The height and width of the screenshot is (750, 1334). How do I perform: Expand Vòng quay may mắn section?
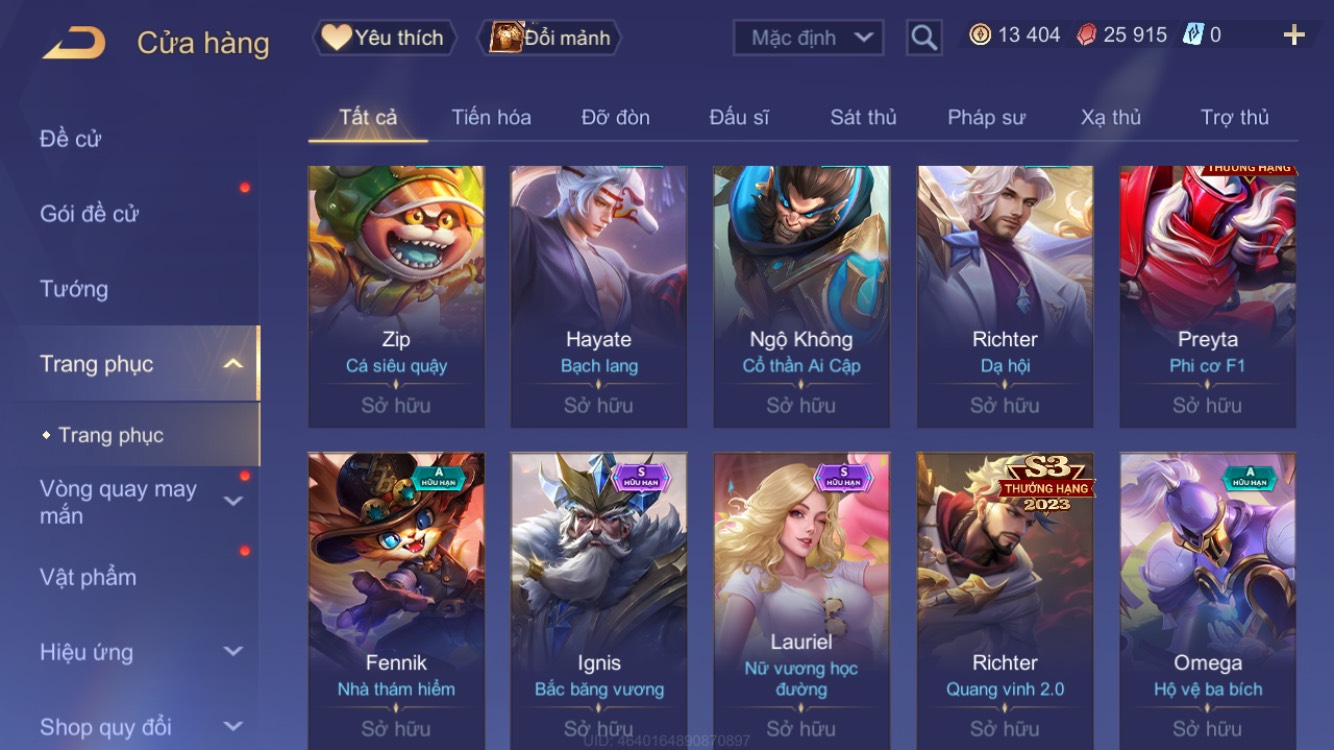[232, 502]
